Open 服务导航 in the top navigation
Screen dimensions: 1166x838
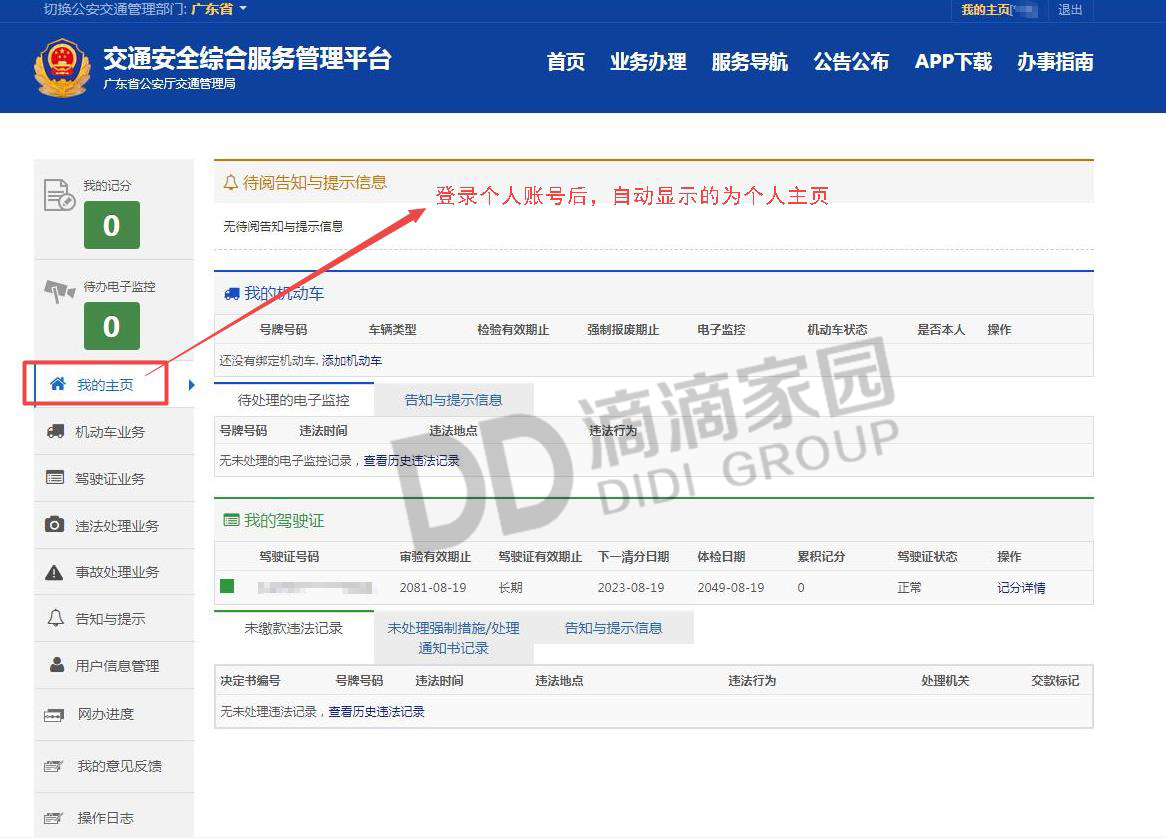[750, 62]
